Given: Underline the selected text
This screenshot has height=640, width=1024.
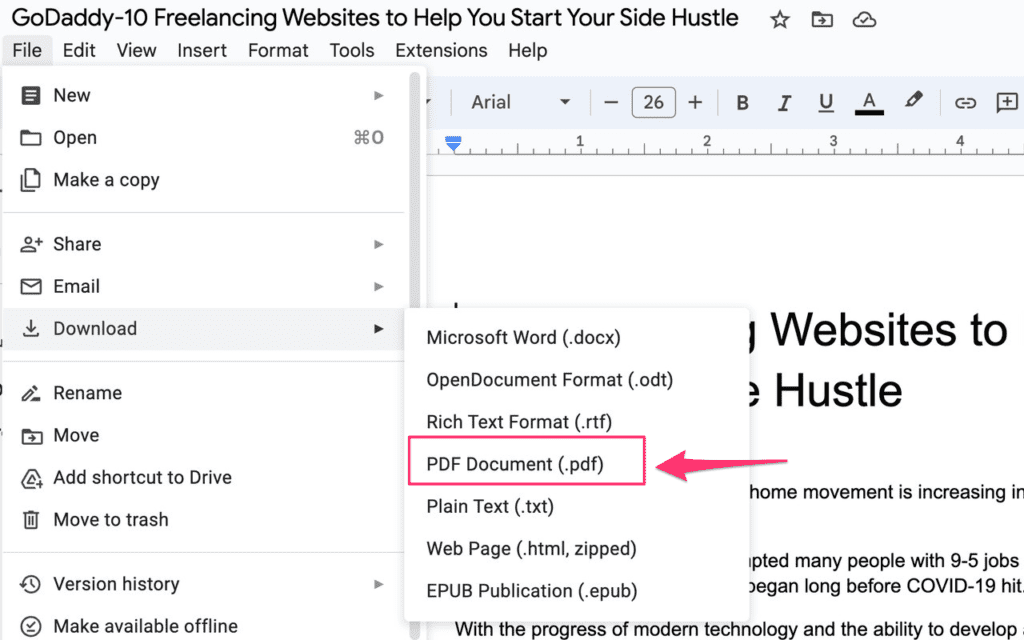Looking at the screenshot, I should click(x=825, y=103).
